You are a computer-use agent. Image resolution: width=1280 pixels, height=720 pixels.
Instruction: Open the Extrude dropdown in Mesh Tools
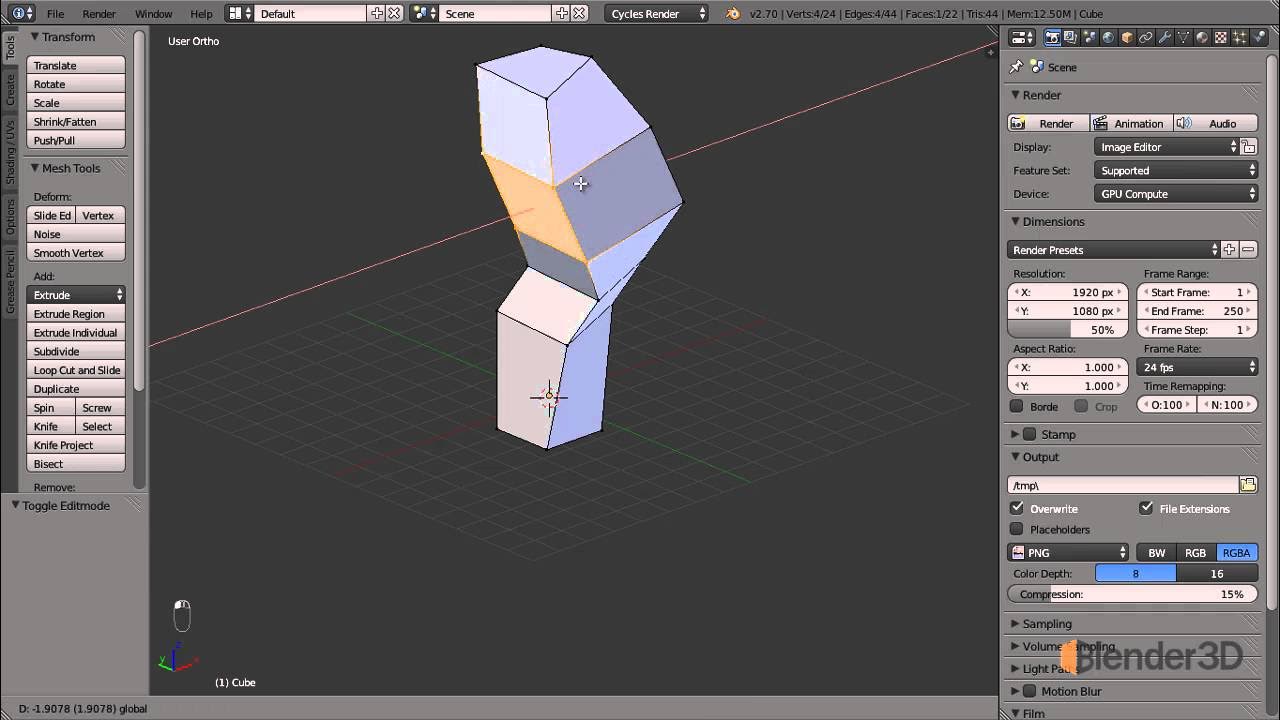(x=76, y=295)
